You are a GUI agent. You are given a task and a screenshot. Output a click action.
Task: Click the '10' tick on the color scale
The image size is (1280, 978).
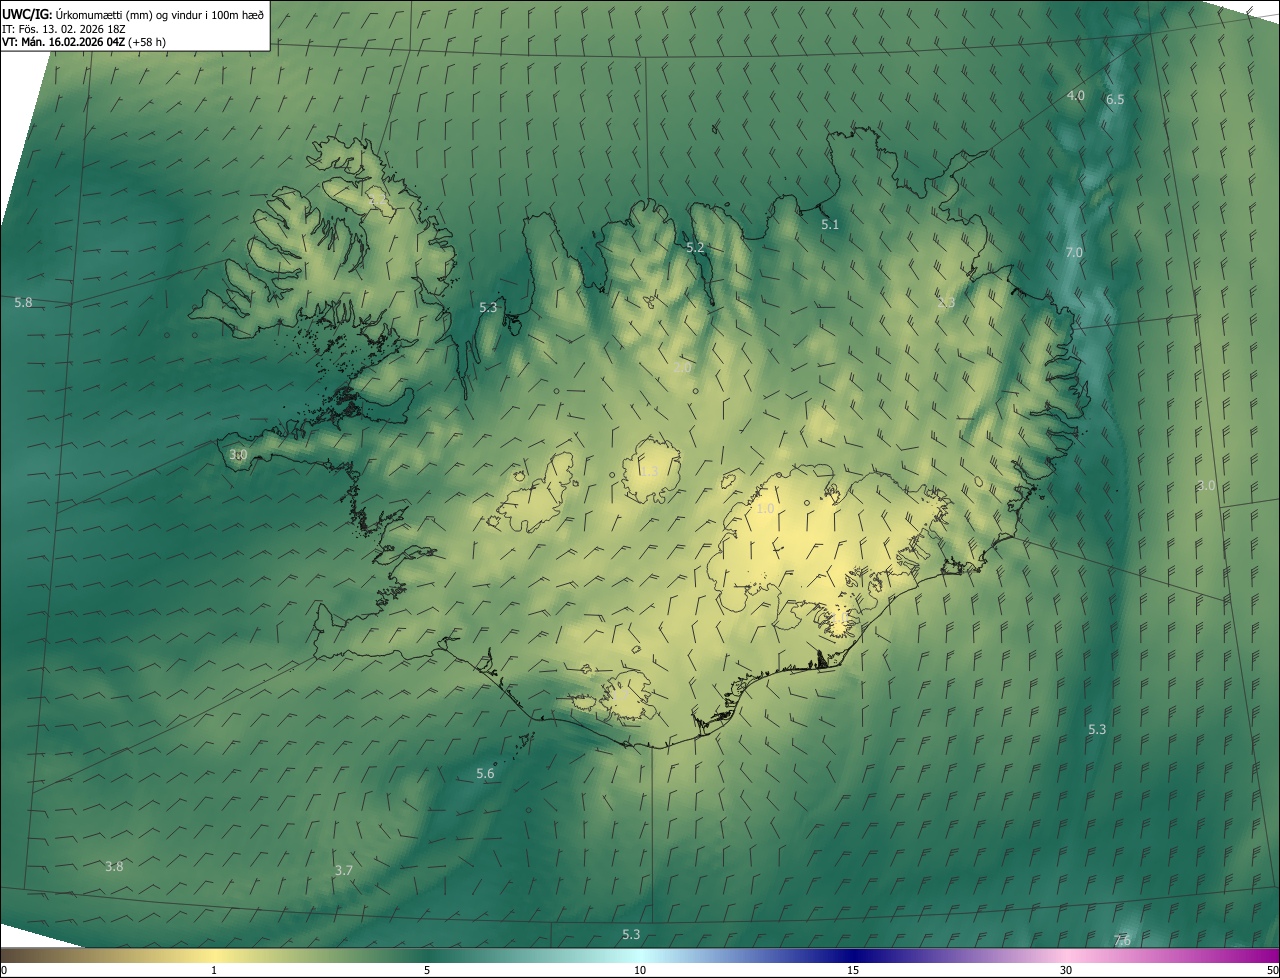[x=640, y=970]
